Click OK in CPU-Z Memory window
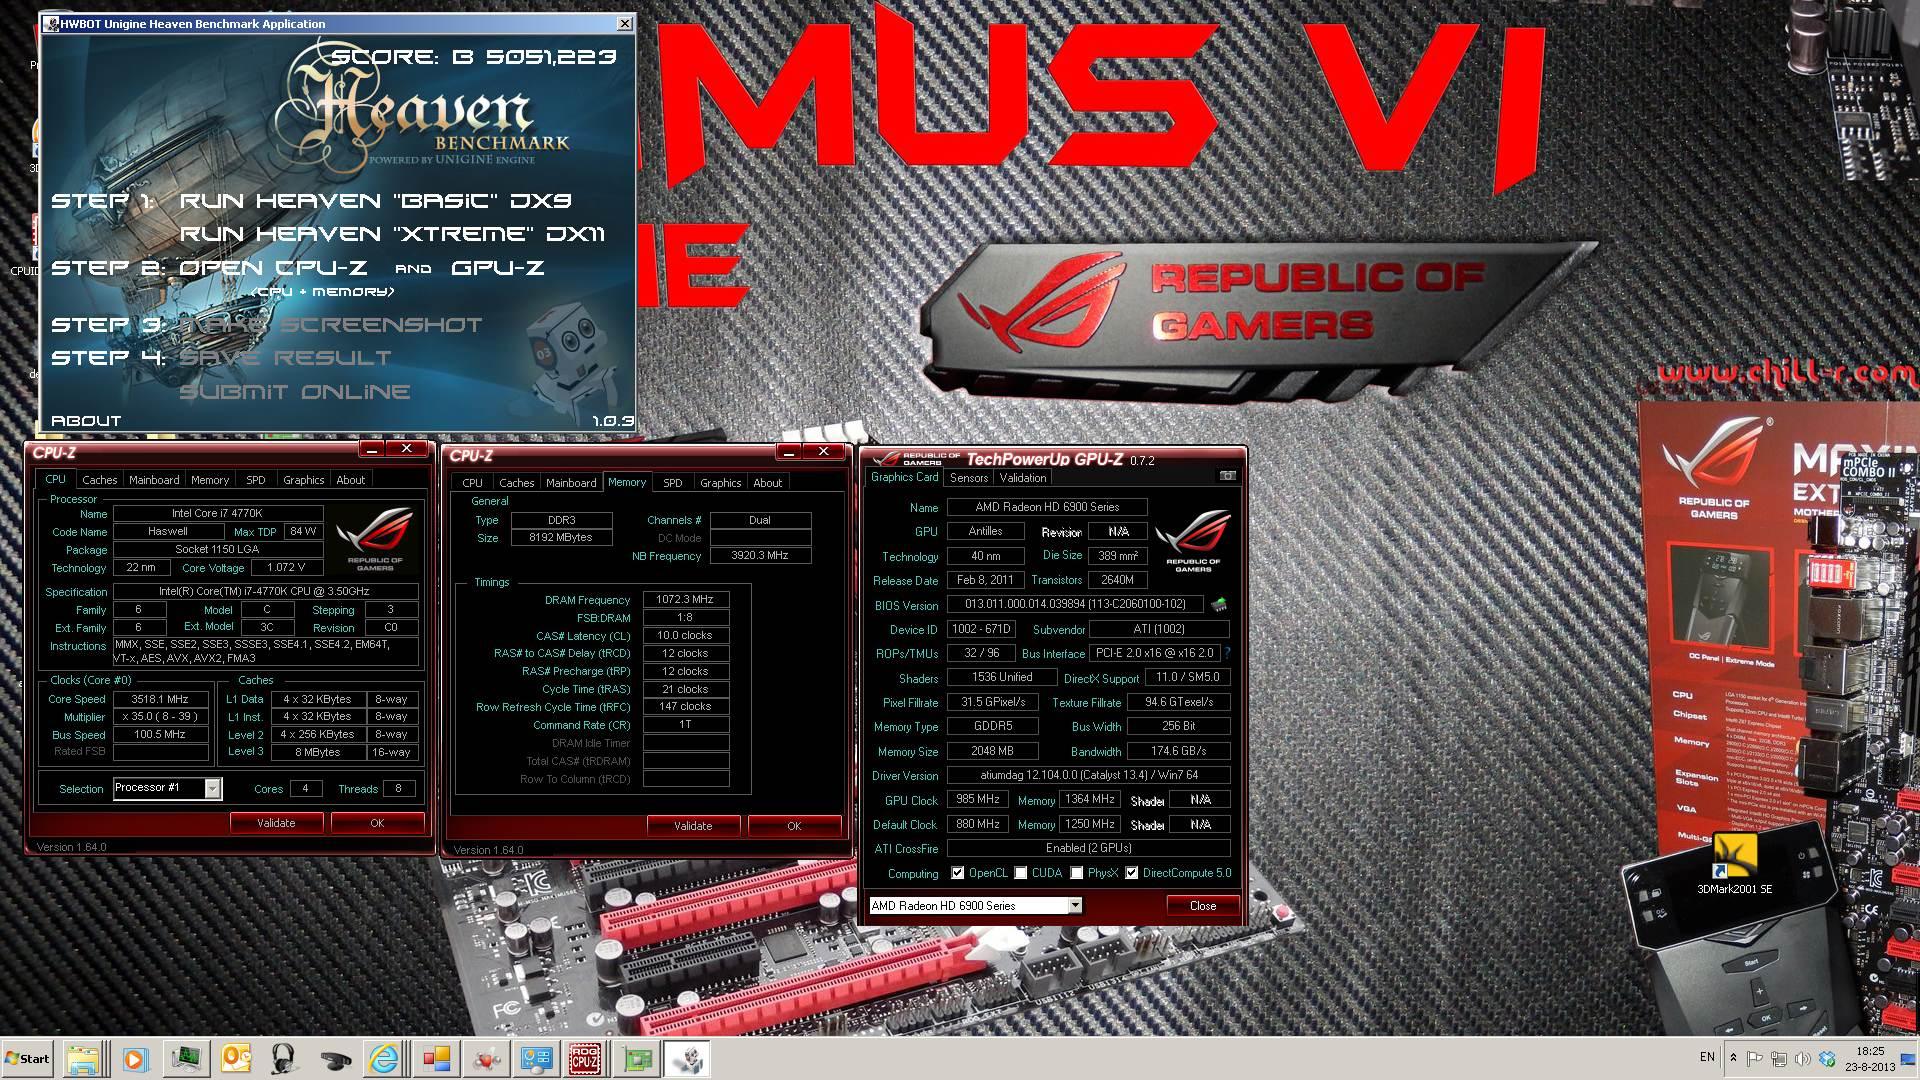Screen dimensions: 1920x1080 (x=794, y=826)
